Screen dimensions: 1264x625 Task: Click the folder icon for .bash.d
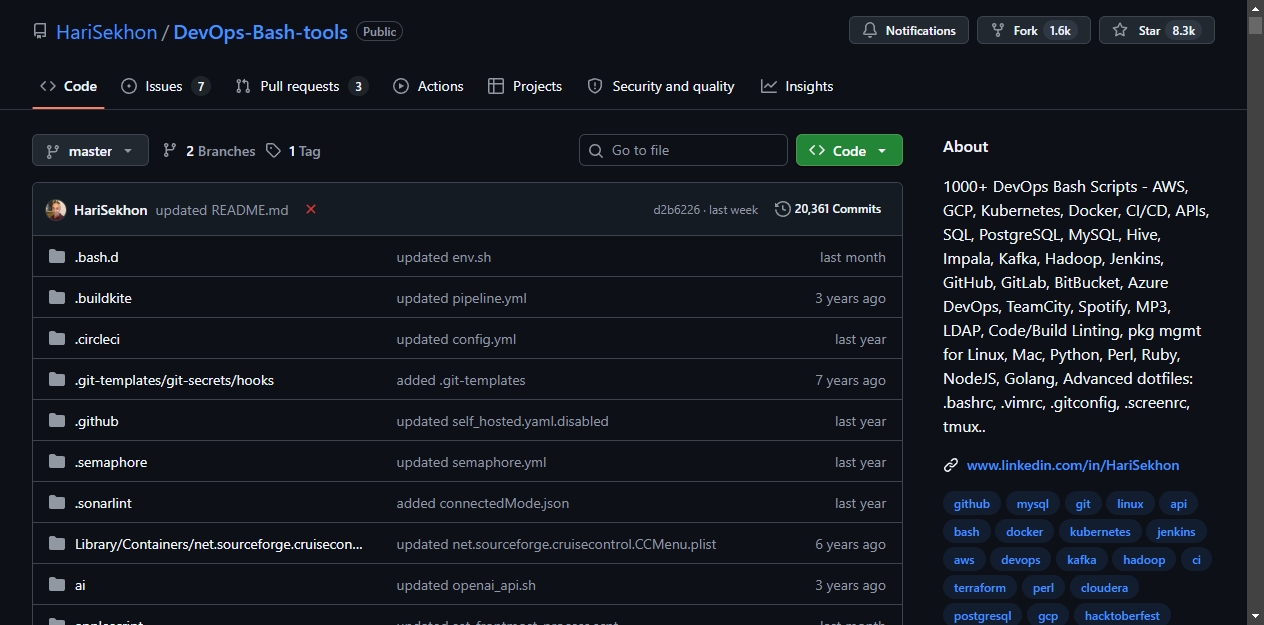pyautogui.click(x=57, y=257)
